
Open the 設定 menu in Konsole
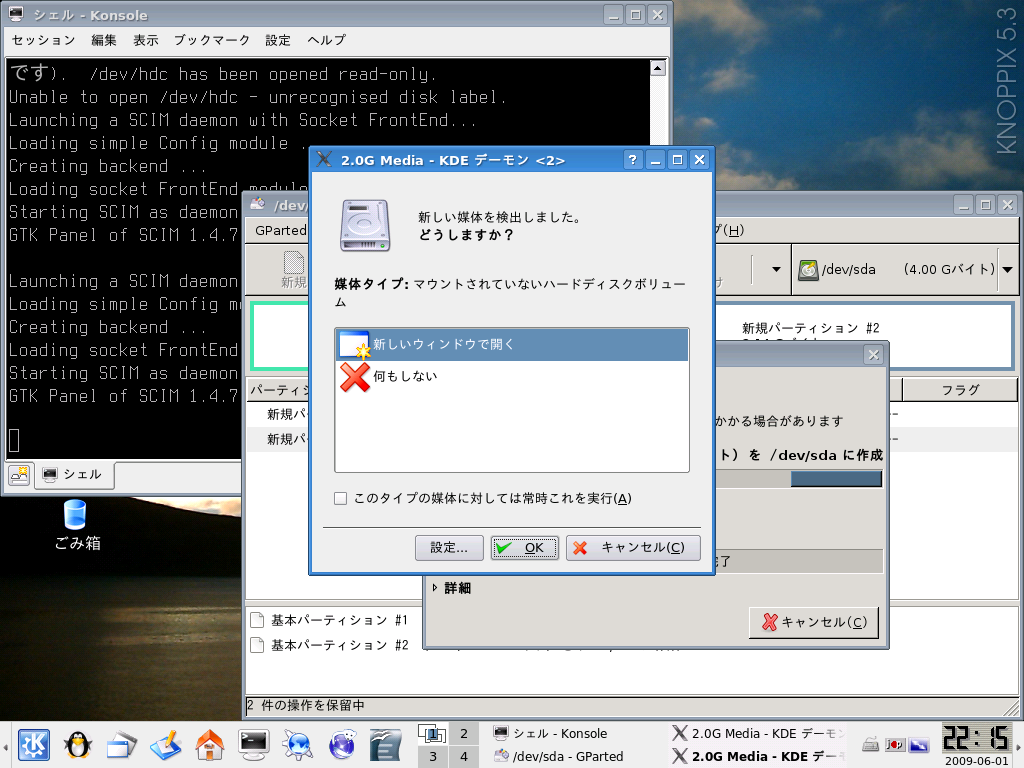278,40
